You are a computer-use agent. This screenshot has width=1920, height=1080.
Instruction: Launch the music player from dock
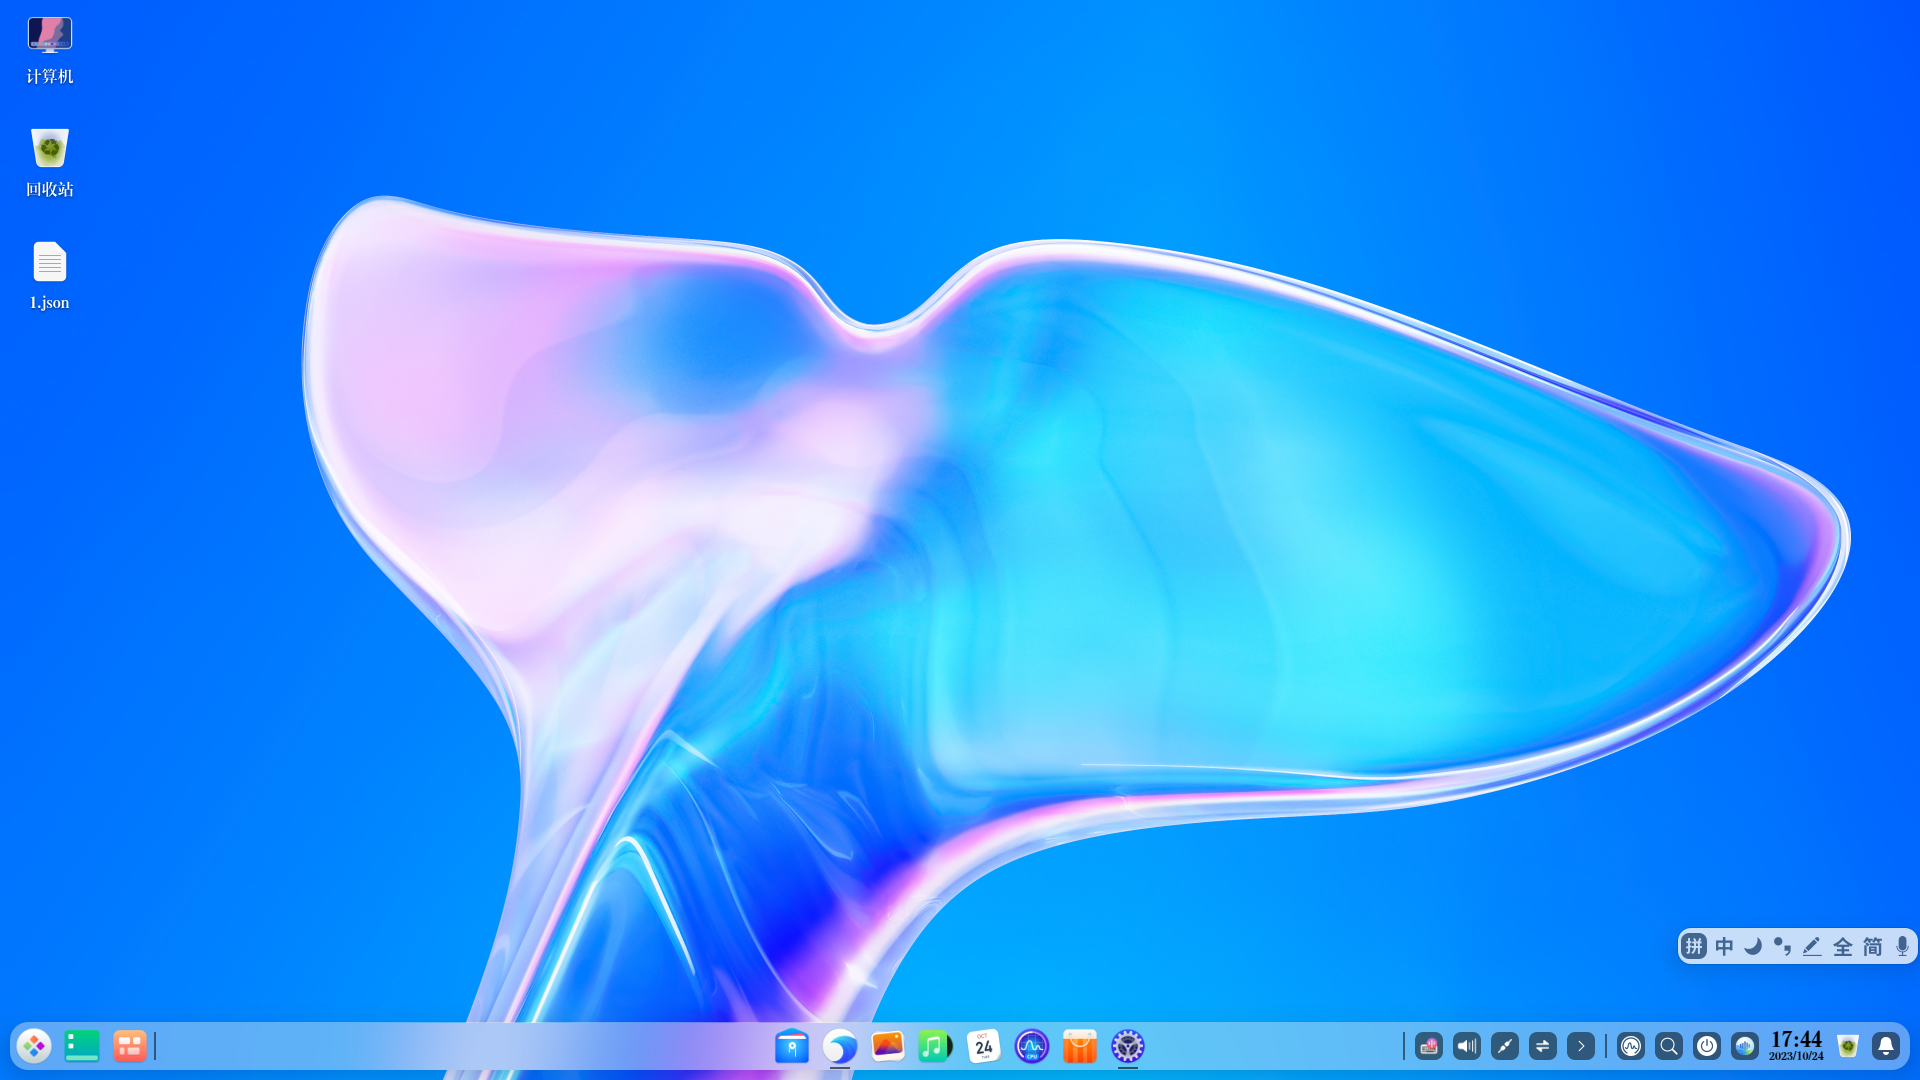935,1046
